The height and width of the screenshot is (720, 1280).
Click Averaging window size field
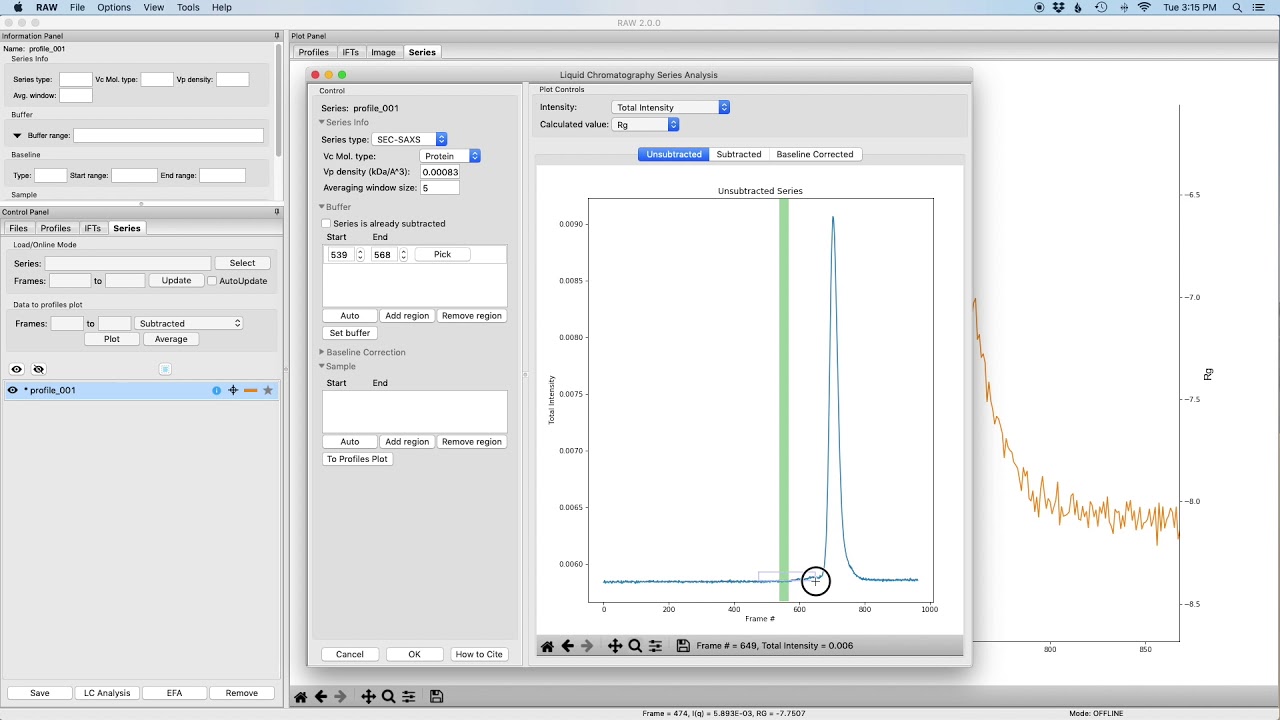click(x=440, y=188)
